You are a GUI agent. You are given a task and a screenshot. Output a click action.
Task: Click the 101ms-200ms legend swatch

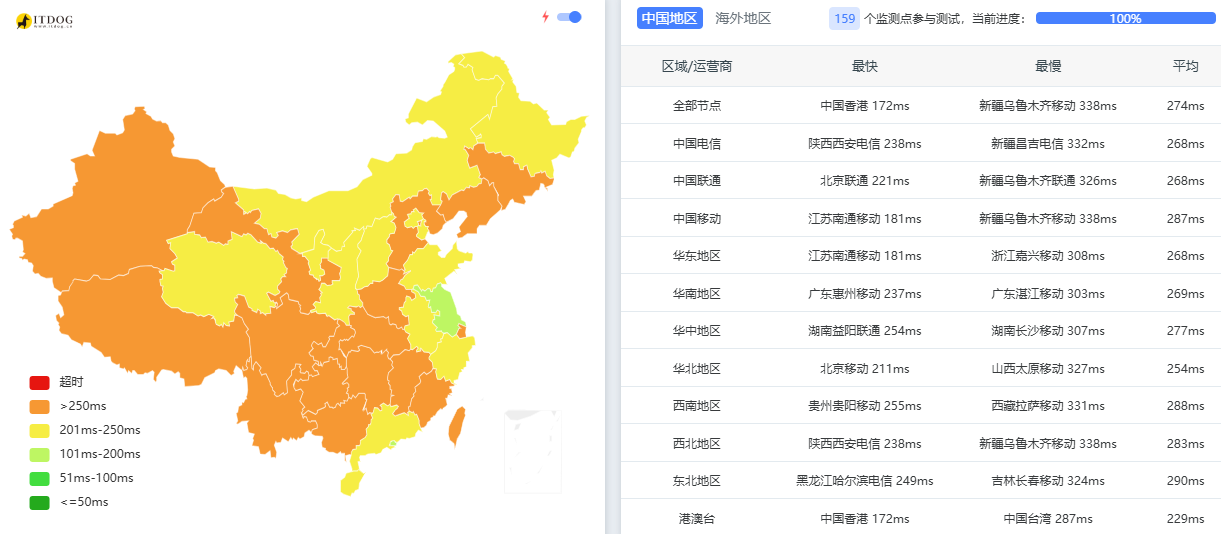(40, 454)
